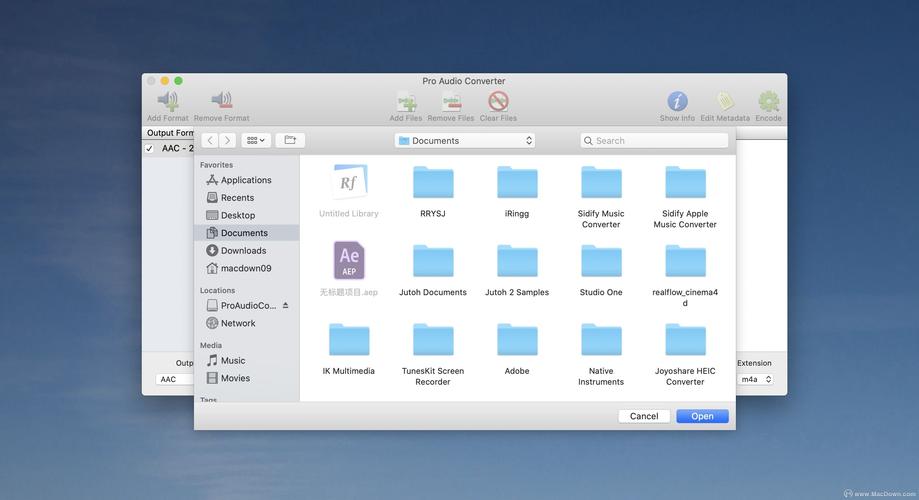
Task: Eject the ProAudioCo... volume
Action: [285, 305]
